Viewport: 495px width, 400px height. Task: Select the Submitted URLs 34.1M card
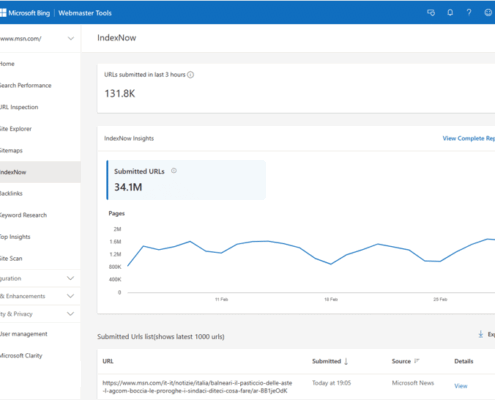(x=186, y=180)
